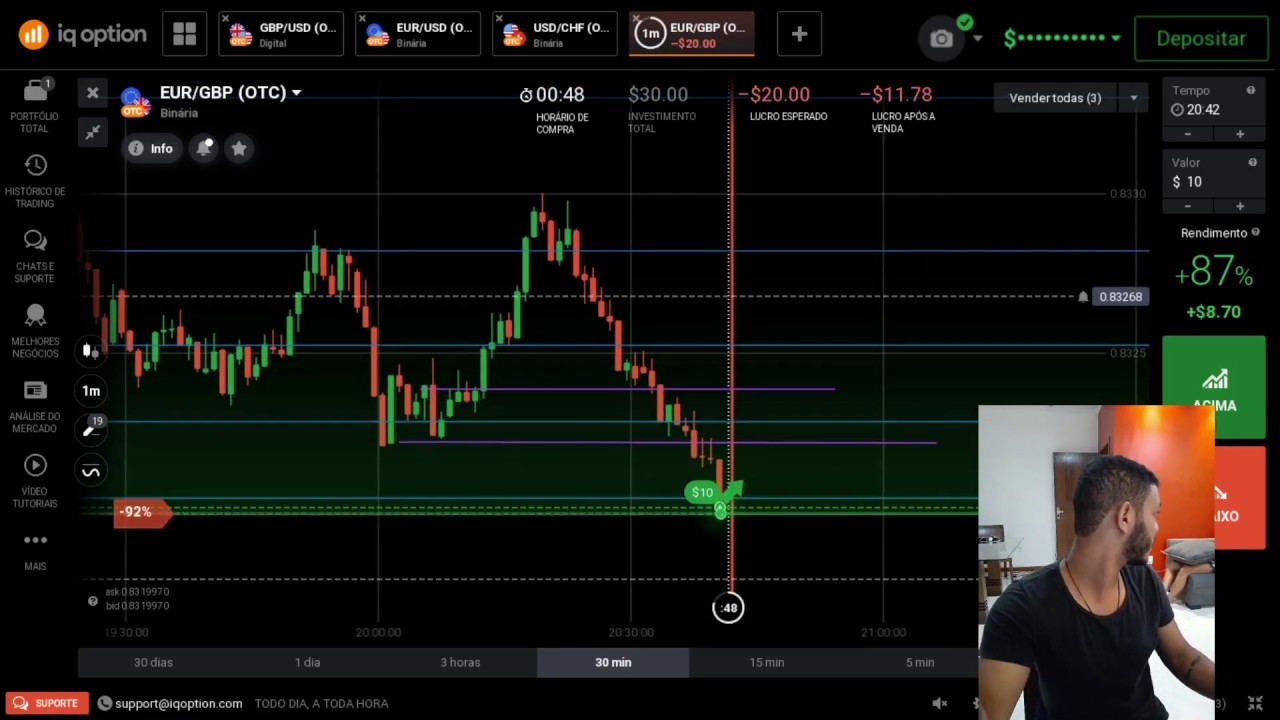This screenshot has width=1280, height=720.
Task: Click the iq option logo
Action: [x=82, y=35]
